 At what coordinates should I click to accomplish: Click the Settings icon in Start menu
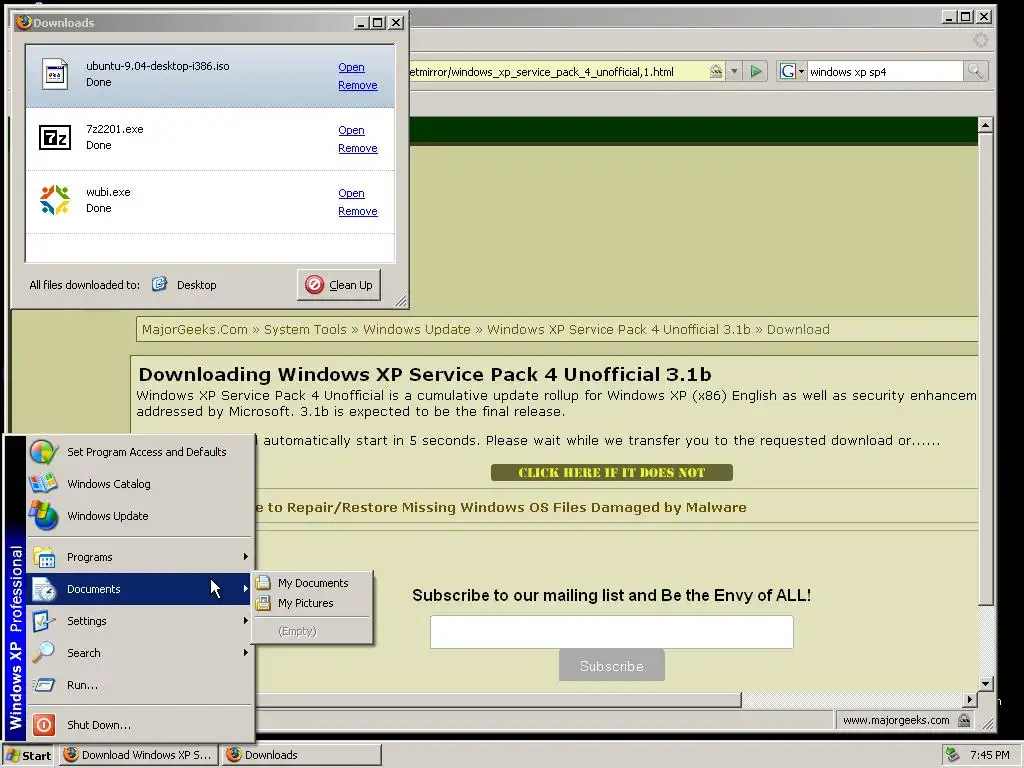44,620
